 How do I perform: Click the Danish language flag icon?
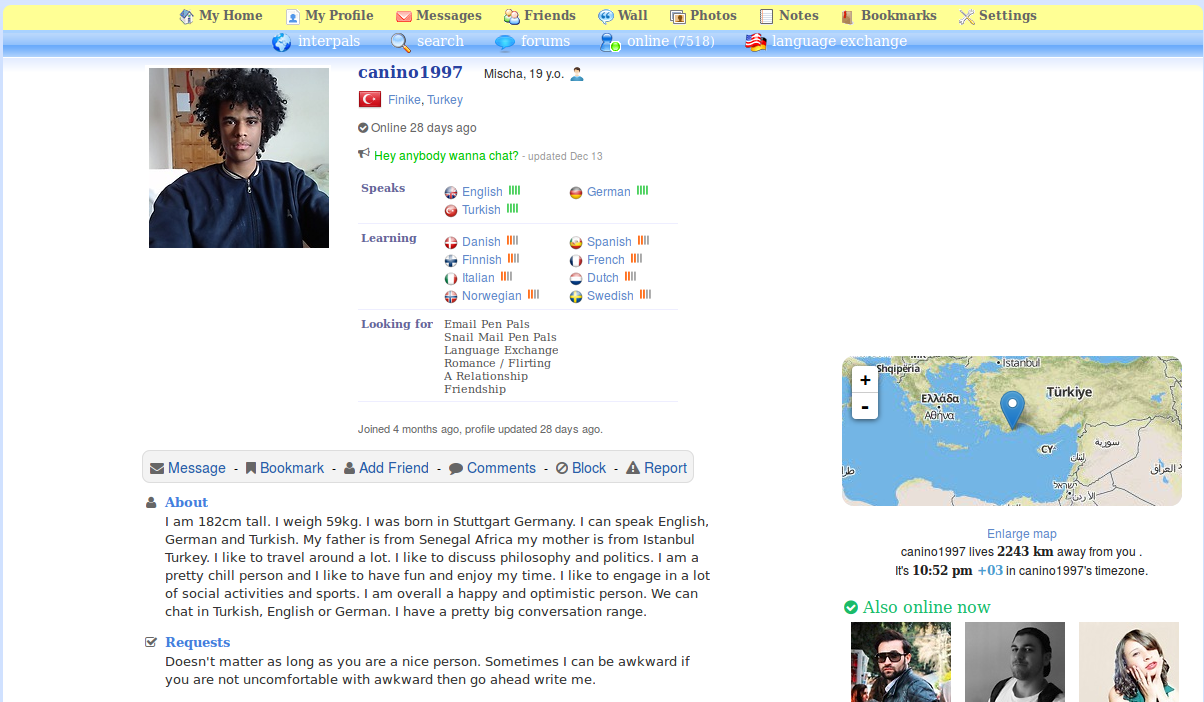pyautogui.click(x=451, y=242)
